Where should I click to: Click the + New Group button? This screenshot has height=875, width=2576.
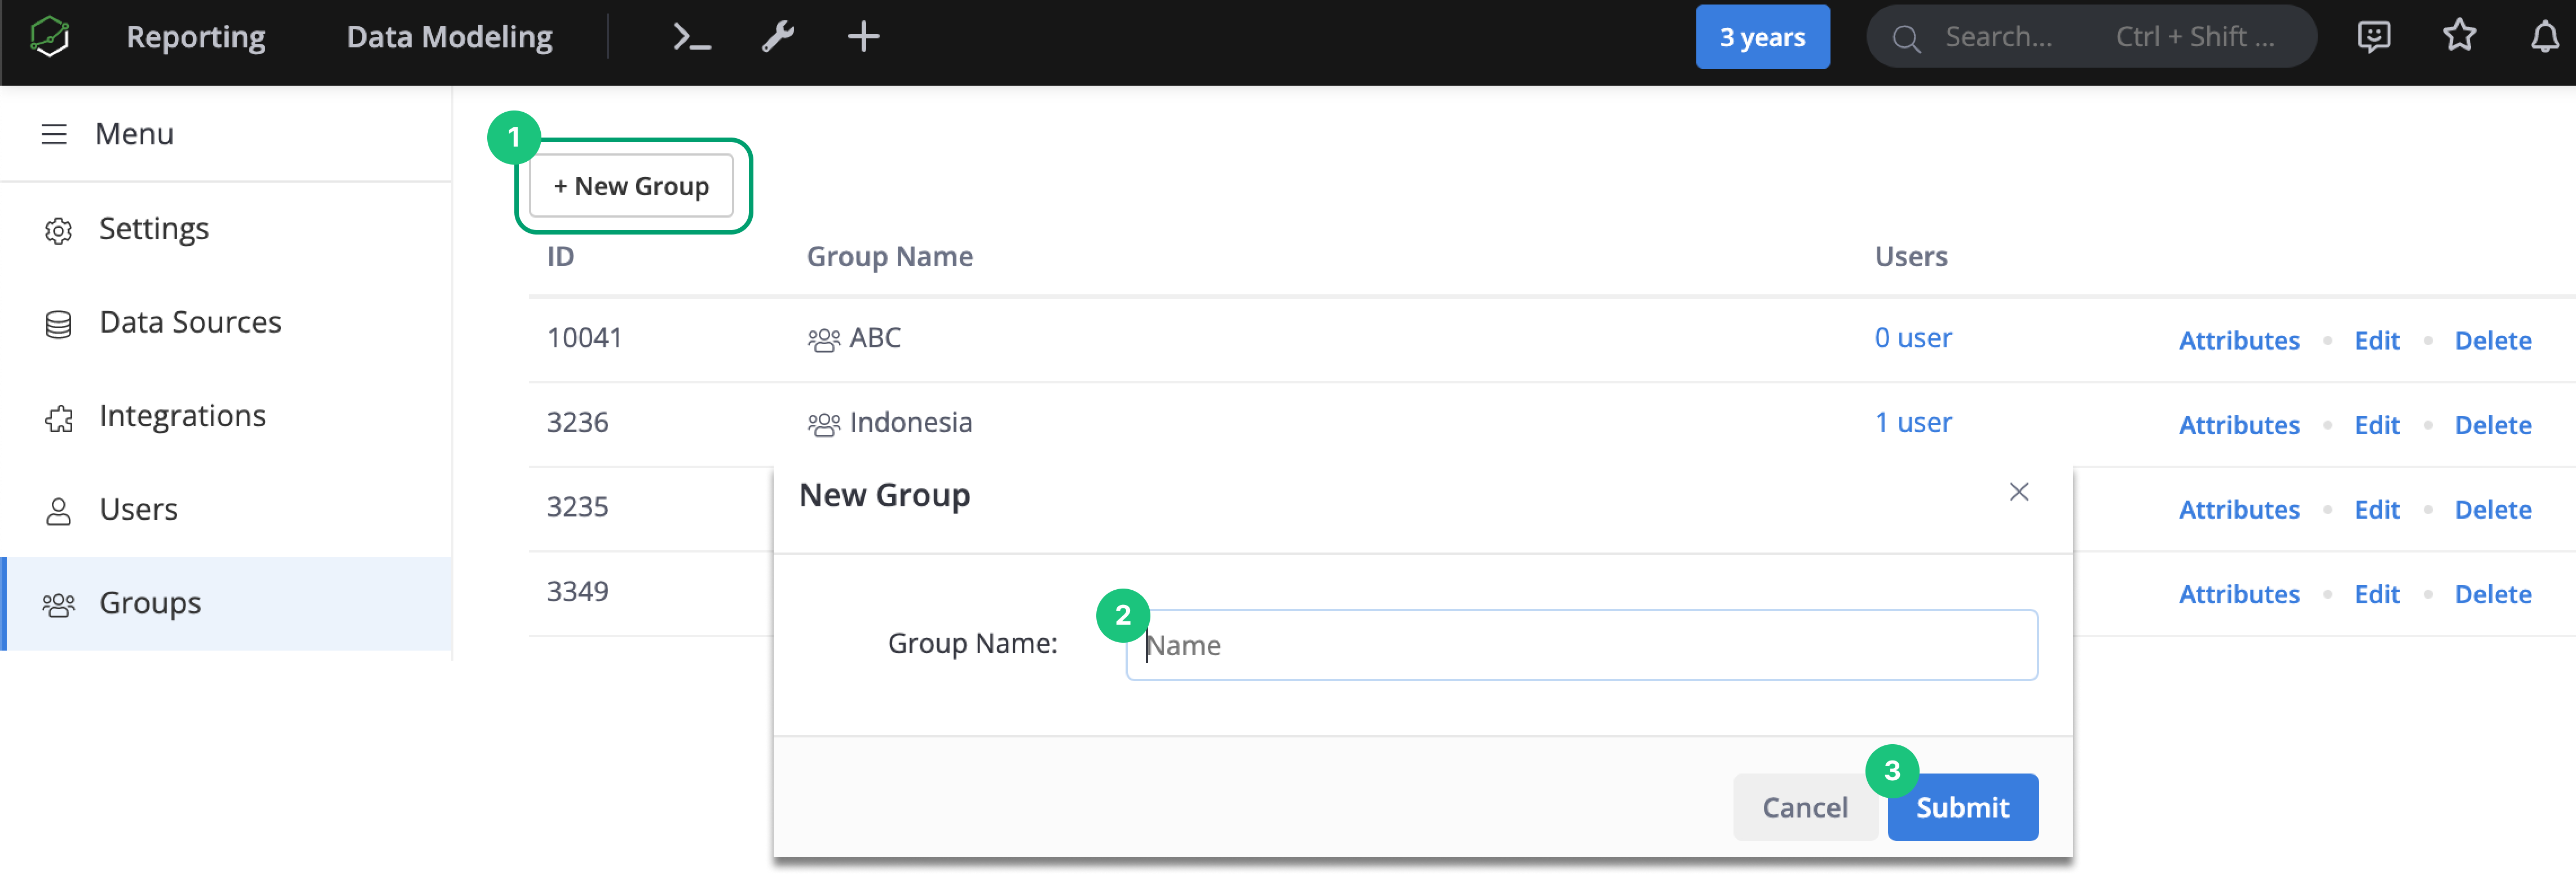[x=631, y=186]
